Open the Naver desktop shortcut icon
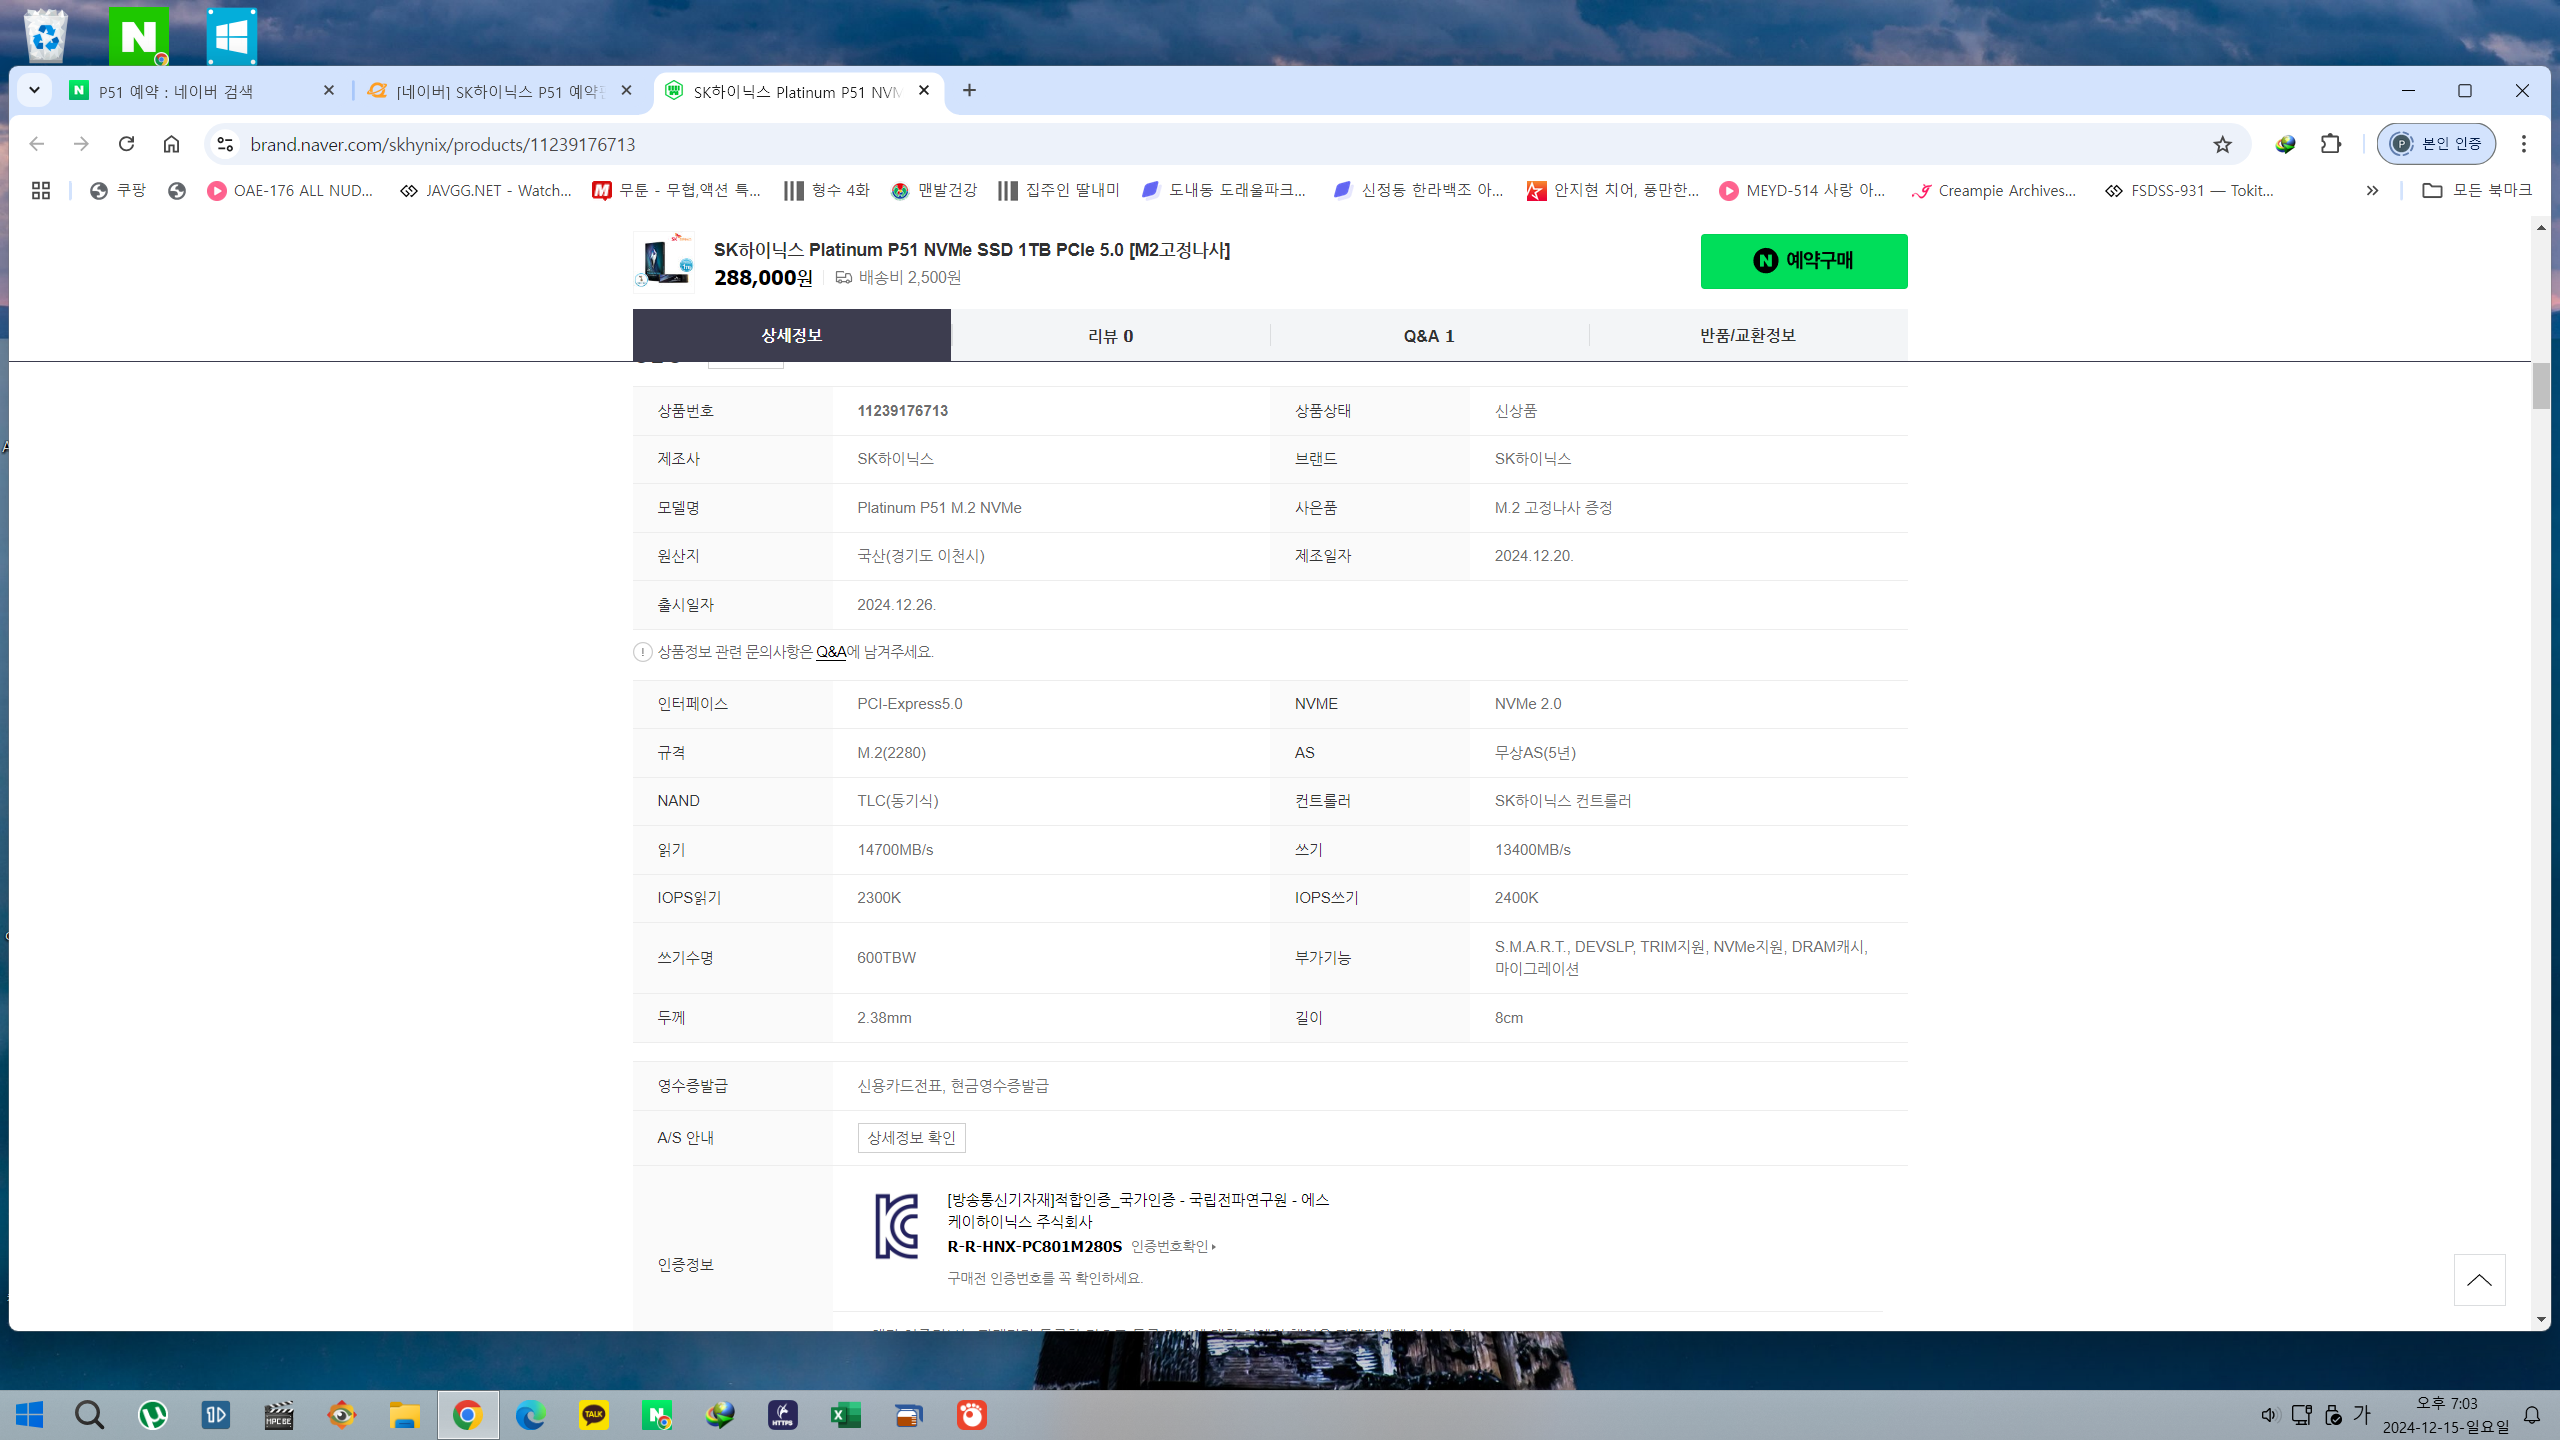The height and width of the screenshot is (1440, 2560). tap(139, 35)
